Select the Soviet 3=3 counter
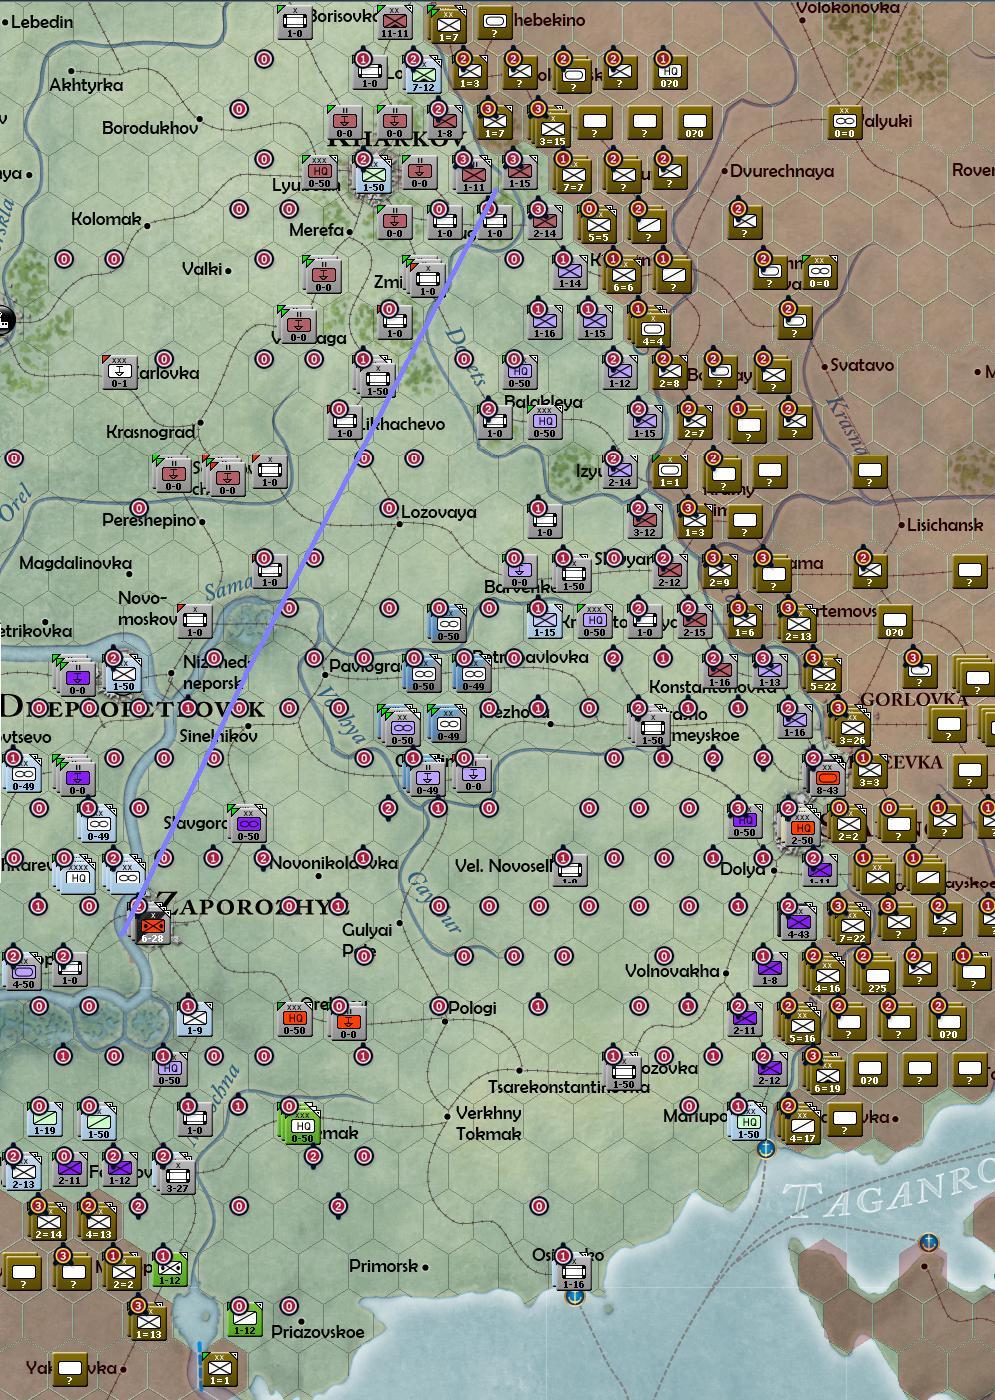The width and height of the screenshot is (995, 1400). click(869, 772)
